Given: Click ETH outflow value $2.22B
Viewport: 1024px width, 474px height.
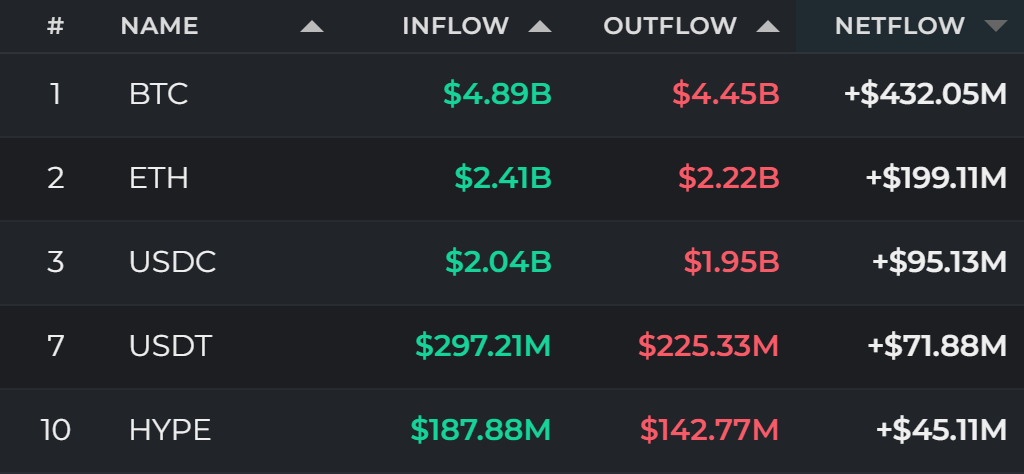Looking at the screenshot, I should (729, 178).
